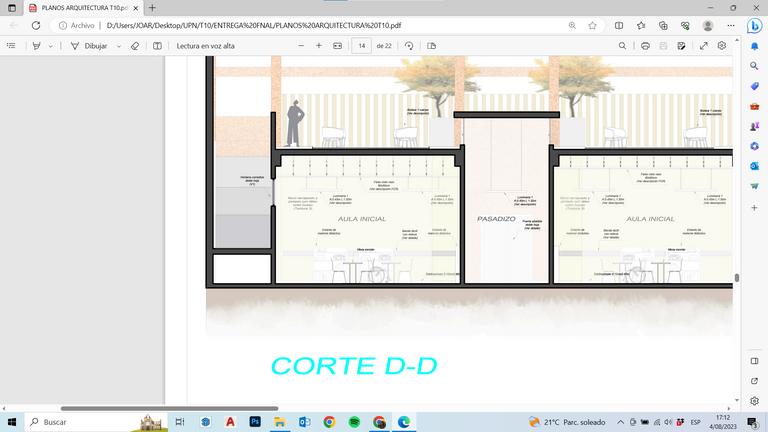Open sidebar Outlook icon
The height and width of the screenshot is (432, 768).
pyautogui.click(x=754, y=167)
